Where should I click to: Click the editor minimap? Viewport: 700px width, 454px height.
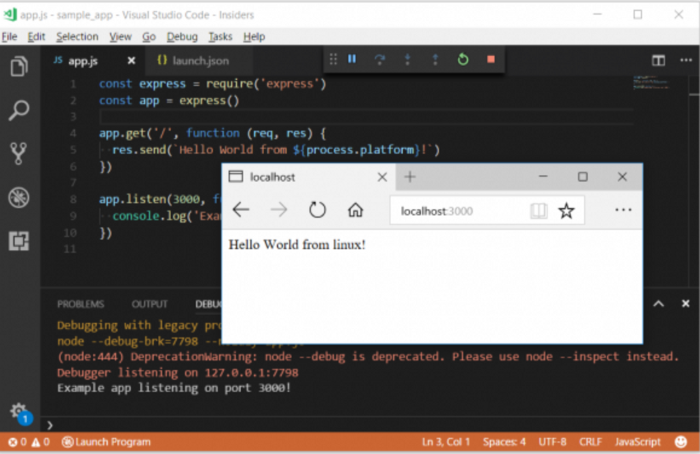pos(651,83)
